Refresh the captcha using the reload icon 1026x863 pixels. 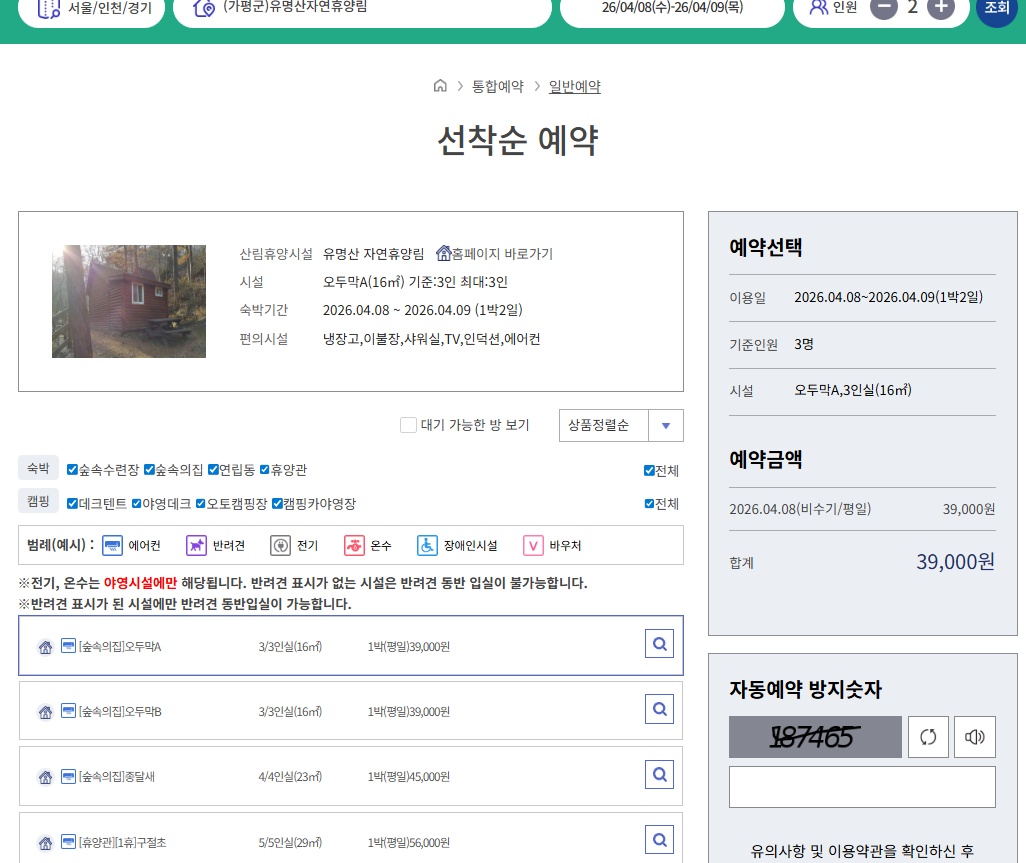(x=928, y=736)
